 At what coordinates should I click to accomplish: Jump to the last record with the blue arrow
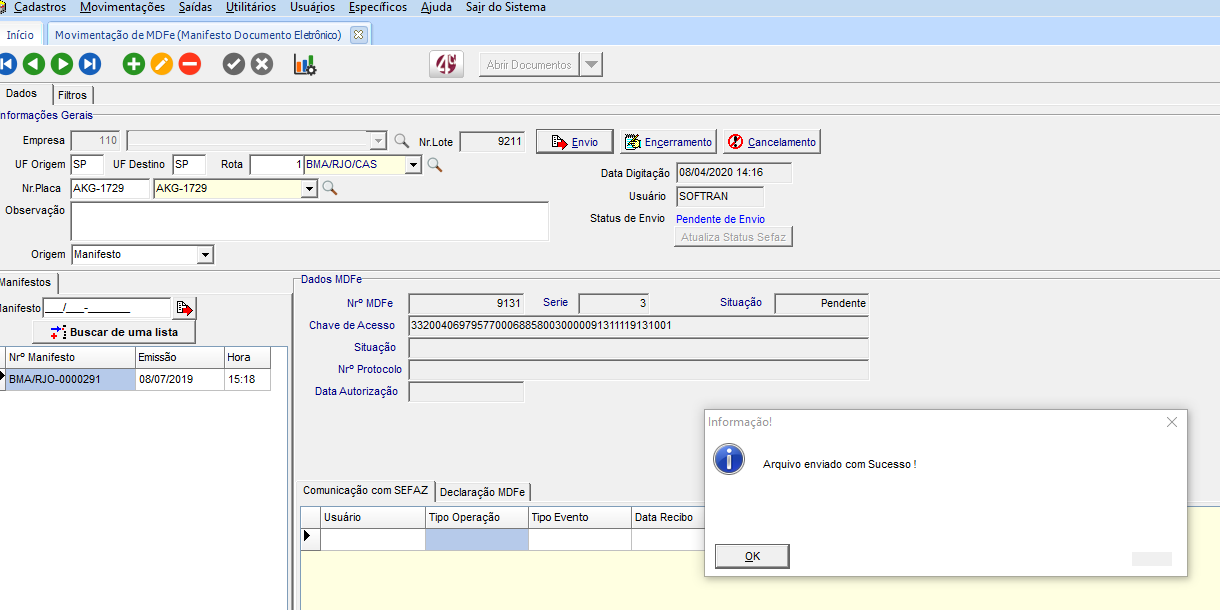point(90,64)
